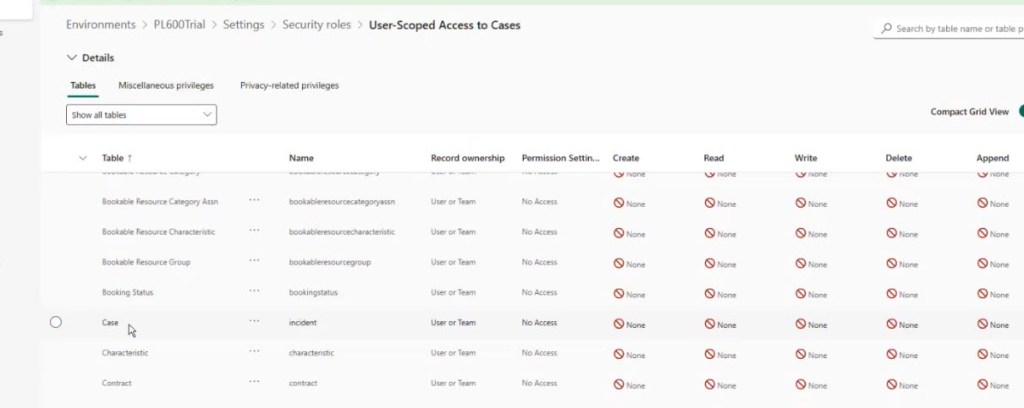The image size is (1024, 408).
Task: Open the Environments breadcrumb link
Action: (101, 24)
